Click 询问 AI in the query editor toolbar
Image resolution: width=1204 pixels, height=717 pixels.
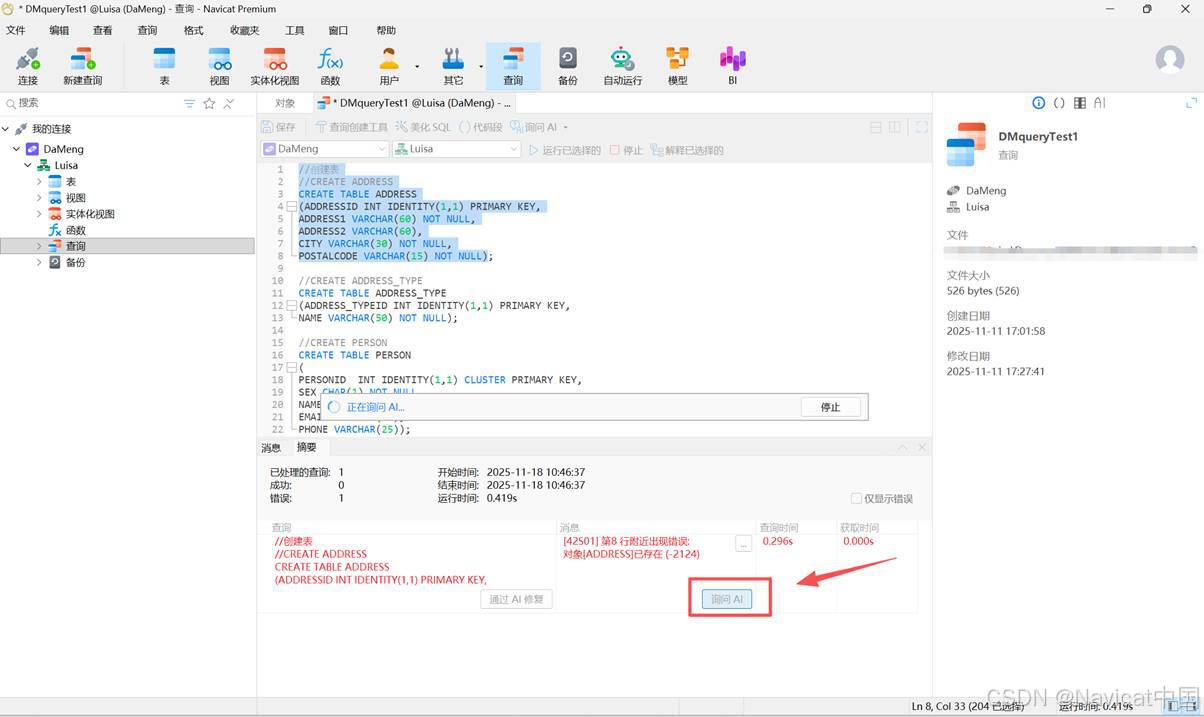coord(533,127)
